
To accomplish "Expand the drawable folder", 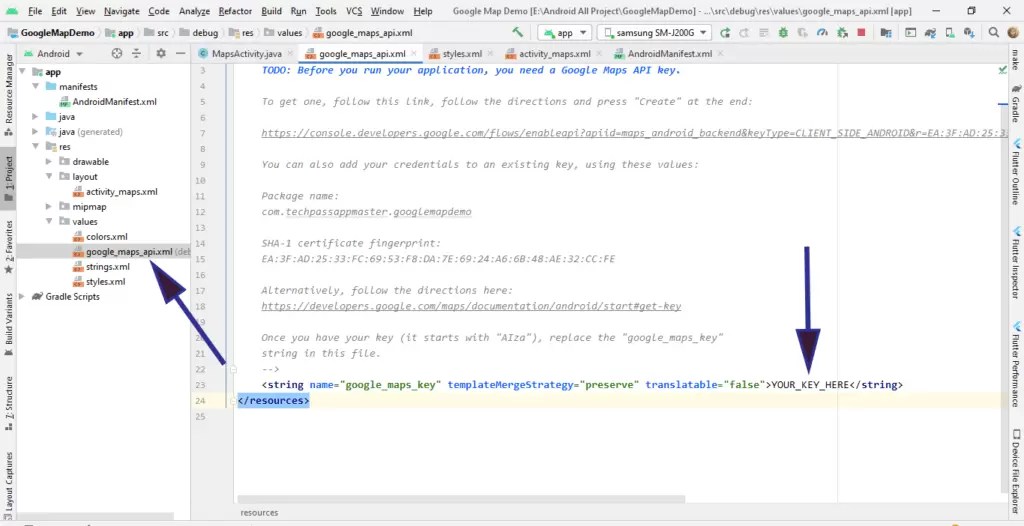I will pos(50,162).
